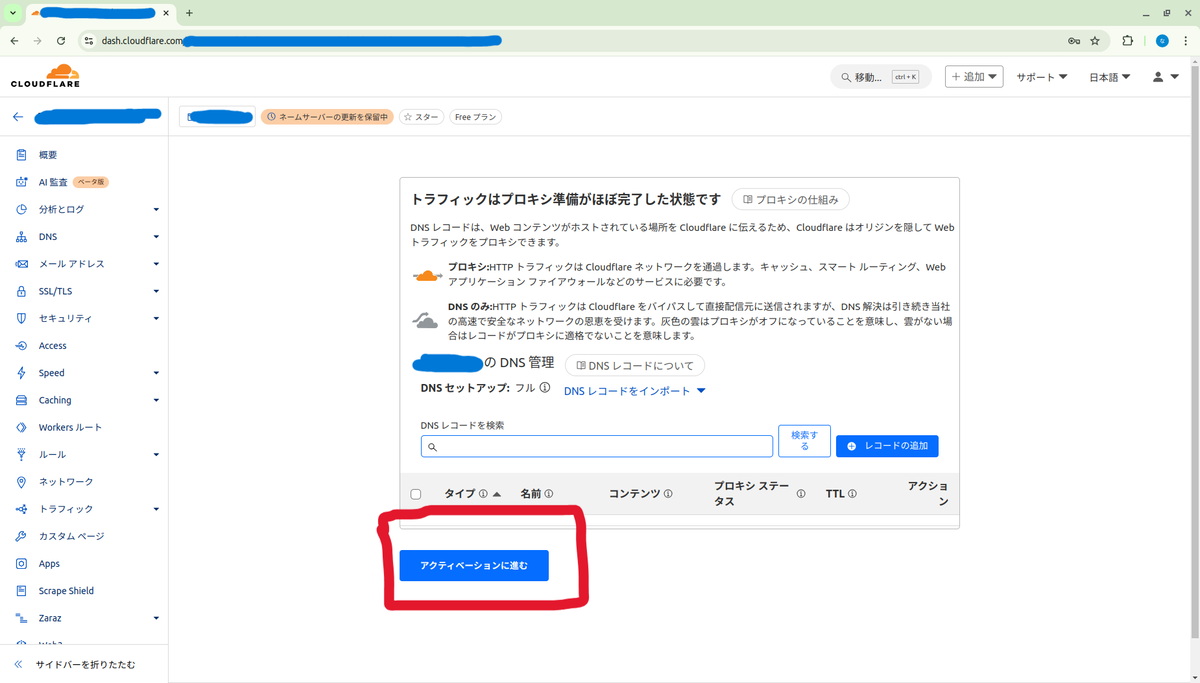Click info icon next to タイプ column
Image resolution: width=1200 pixels, height=683 pixels.
click(483, 494)
